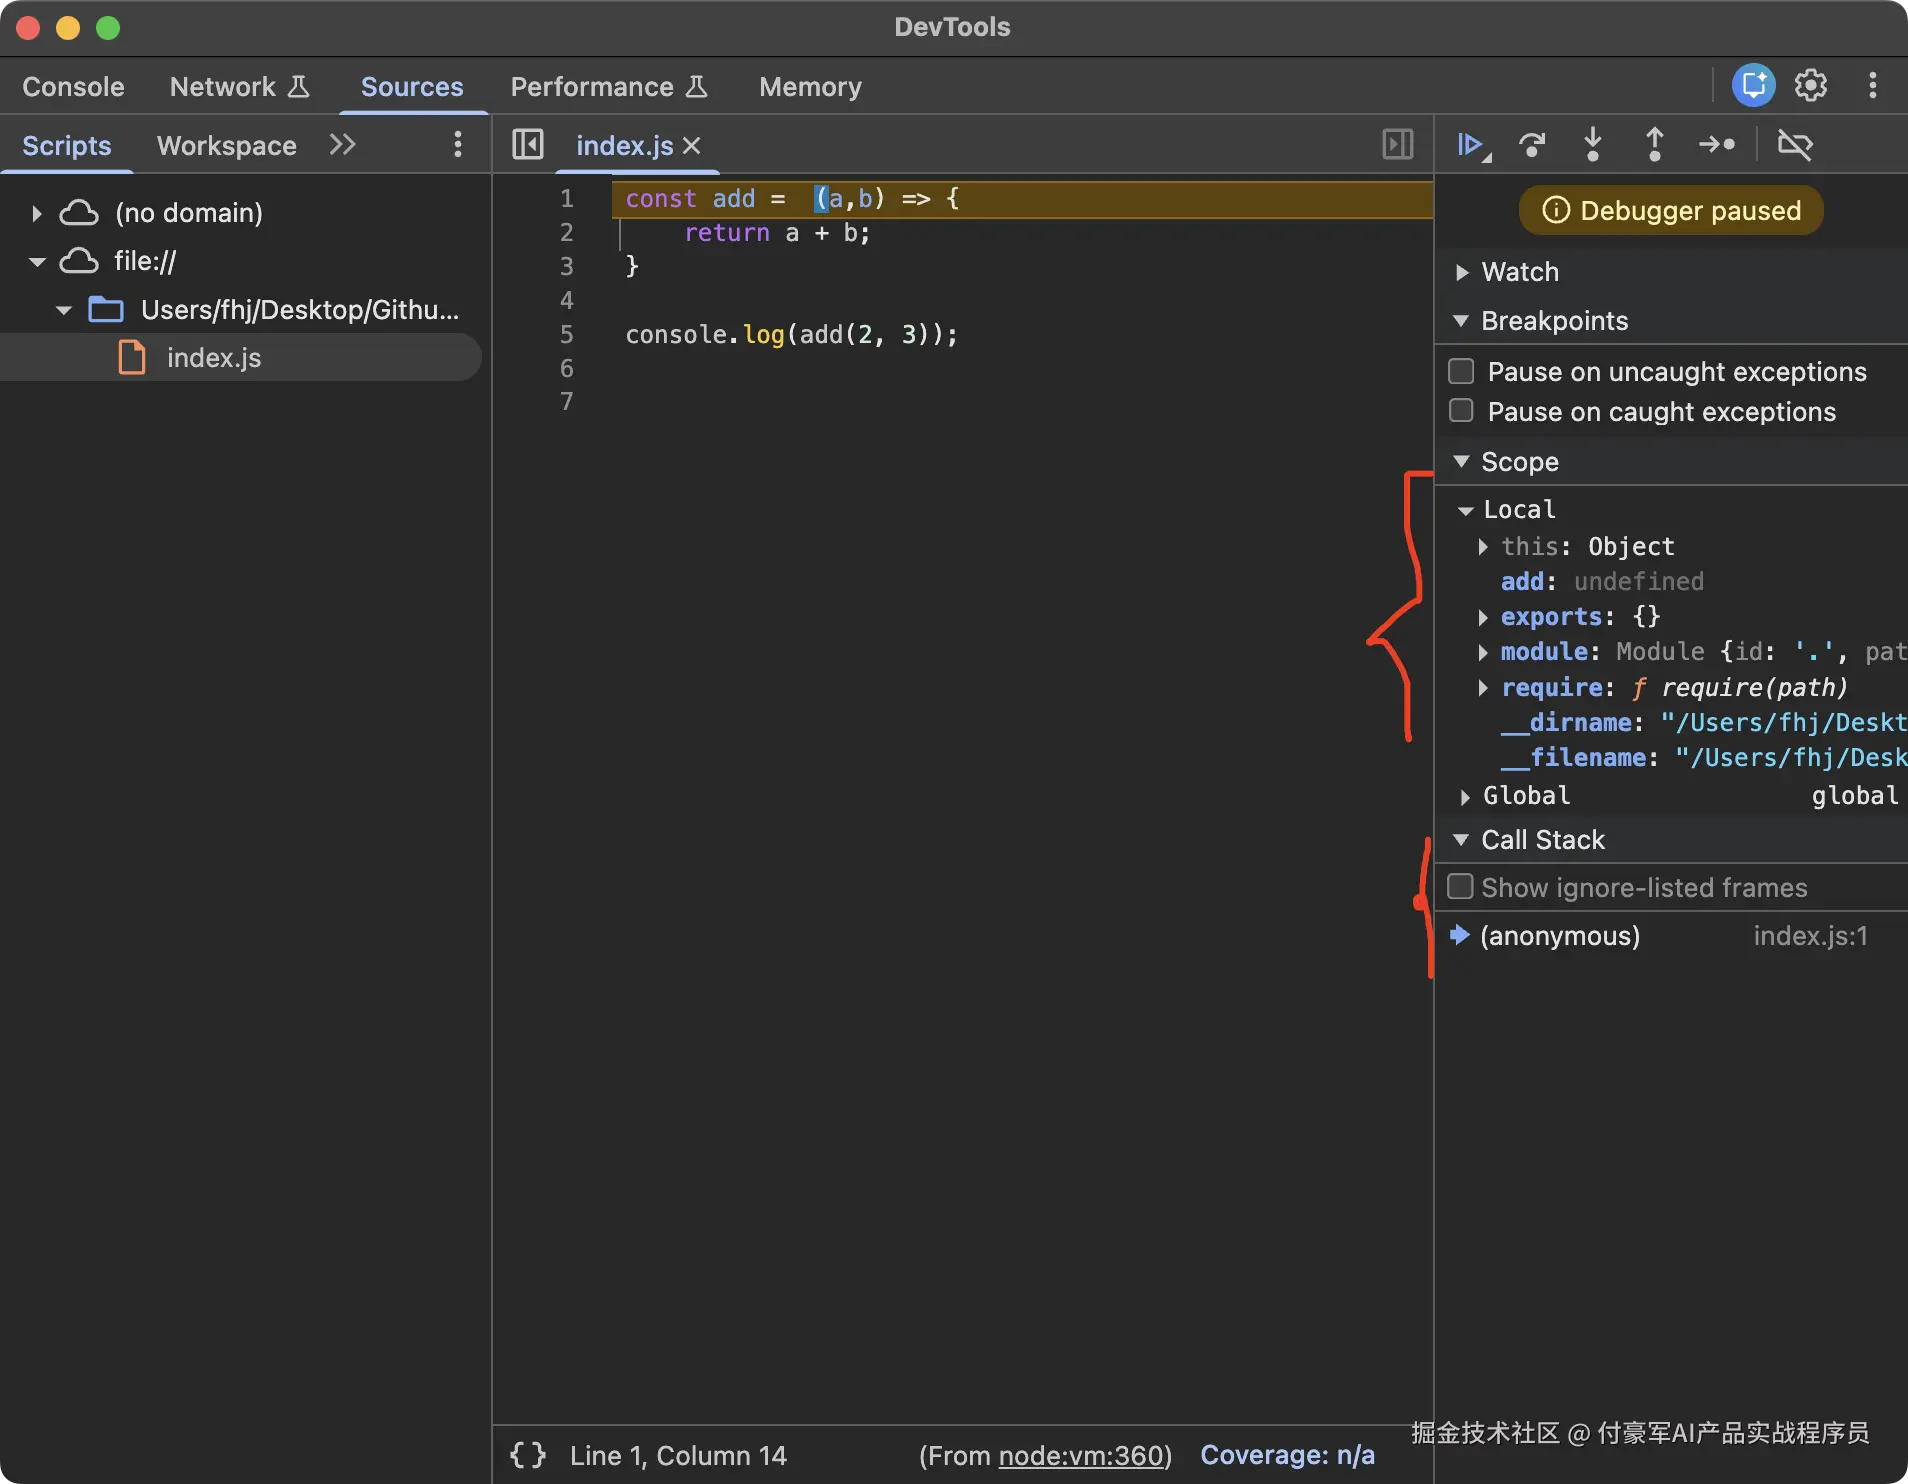Open index.js:1 frame location link
The width and height of the screenshot is (1908, 1484).
(x=1810, y=936)
